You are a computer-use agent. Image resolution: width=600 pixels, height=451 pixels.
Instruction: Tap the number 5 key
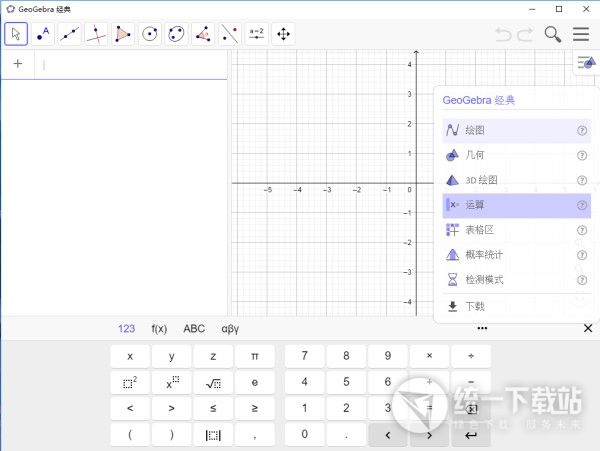click(x=346, y=382)
